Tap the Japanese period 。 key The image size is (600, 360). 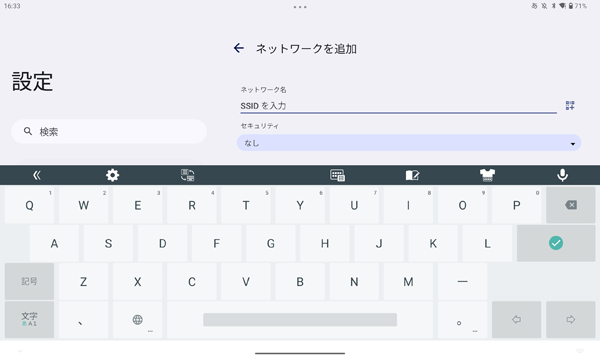[x=462, y=319]
